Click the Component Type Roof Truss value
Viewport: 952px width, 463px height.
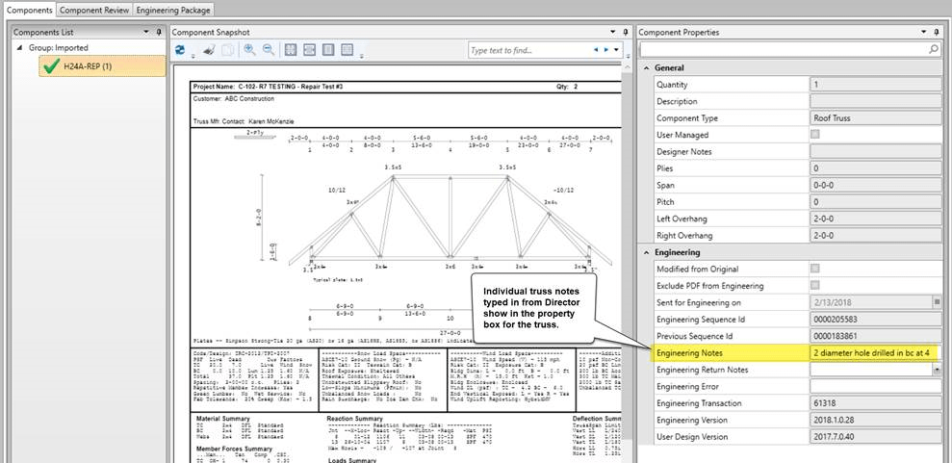tap(876, 118)
